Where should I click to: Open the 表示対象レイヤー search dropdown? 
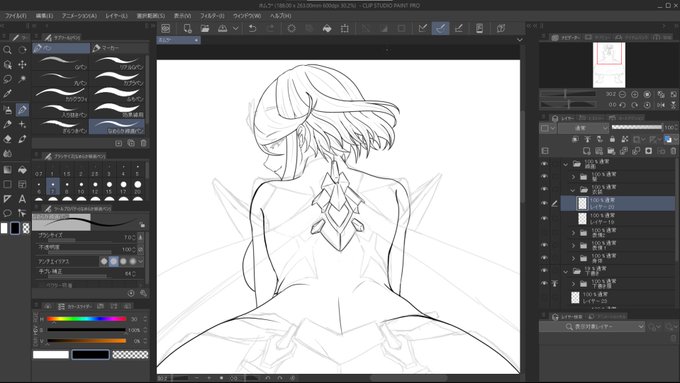point(592,327)
